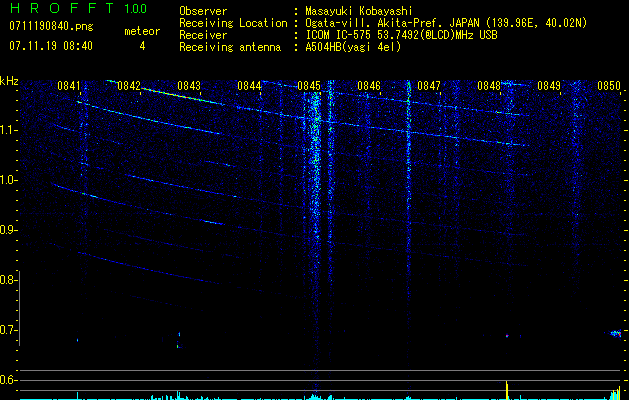
Task: Click the 0842 time marker
Action: click(x=129, y=86)
